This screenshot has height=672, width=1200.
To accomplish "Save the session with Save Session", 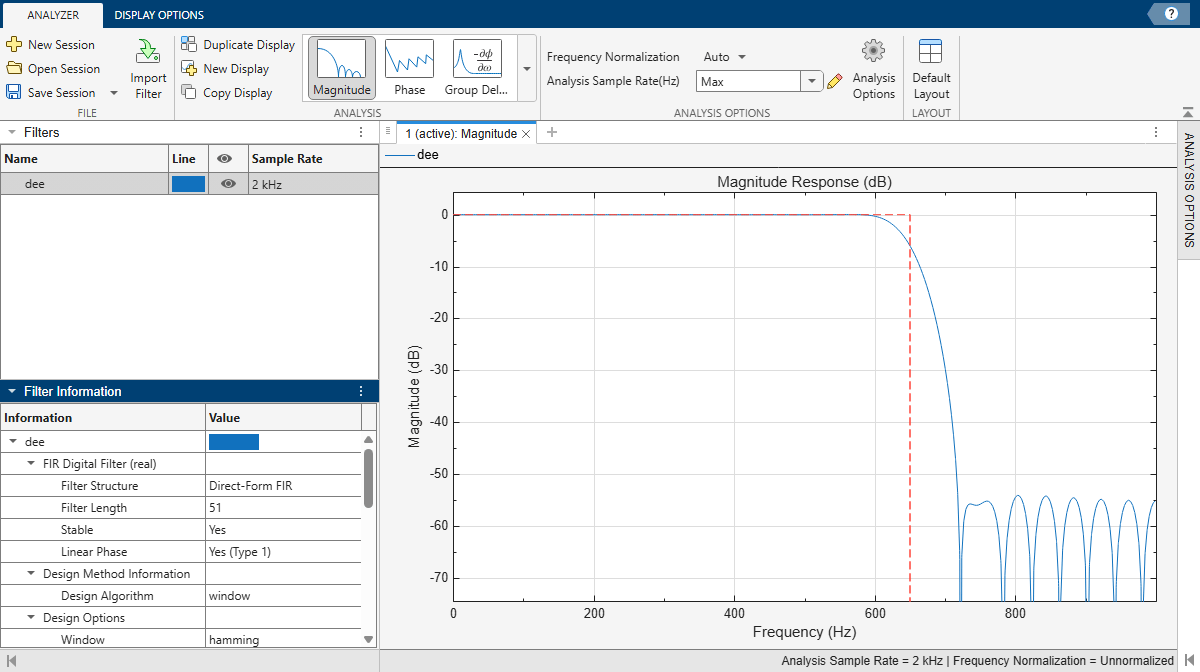I will 51,93.
